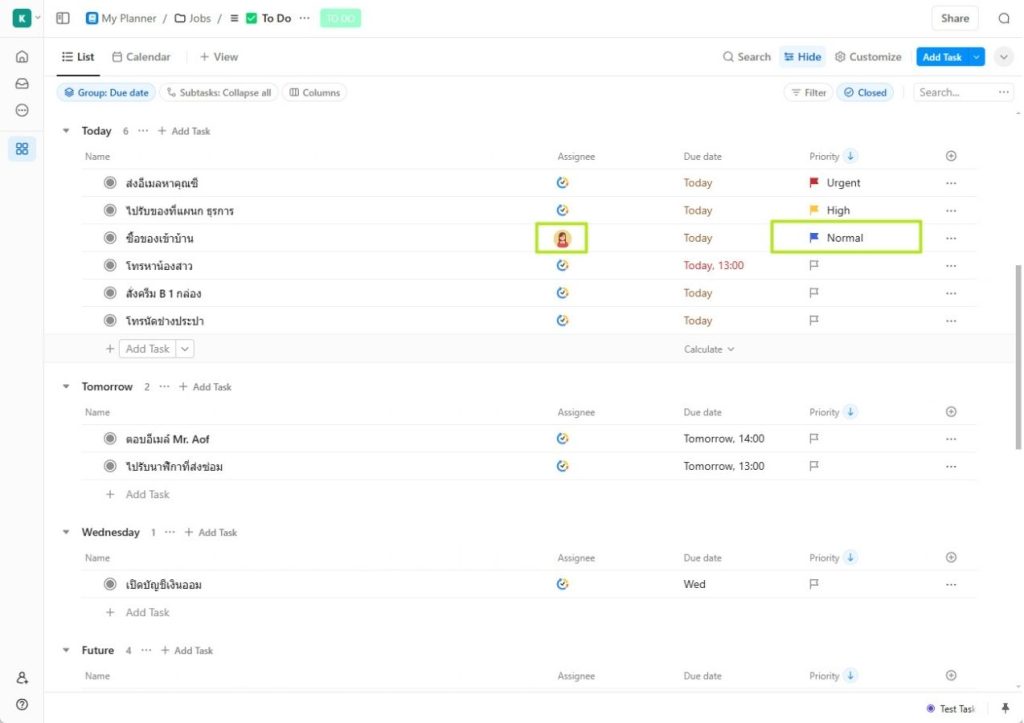Screen dimensions: 1024x723
Task: Open Test Task in bottom tray
Action: pyautogui.click(x=950, y=709)
